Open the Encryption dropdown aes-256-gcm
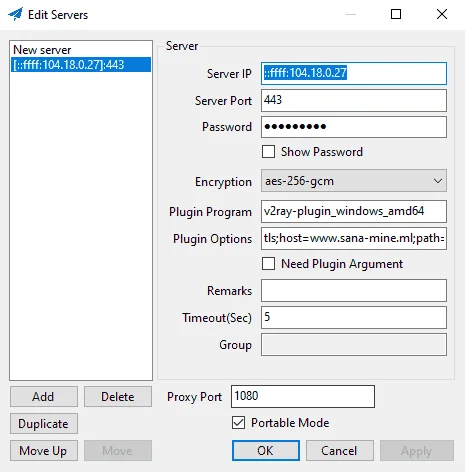Viewport: 465px width, 472px height. (354, 181)
